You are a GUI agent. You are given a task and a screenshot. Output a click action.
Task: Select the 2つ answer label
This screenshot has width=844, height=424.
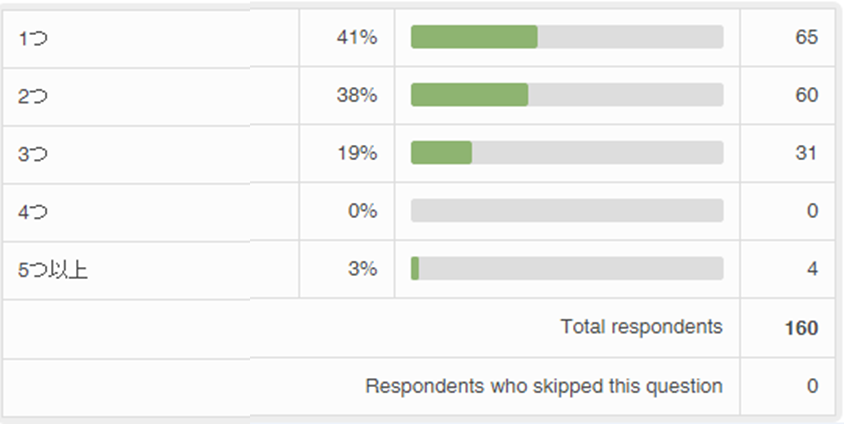tap(33, 96)
